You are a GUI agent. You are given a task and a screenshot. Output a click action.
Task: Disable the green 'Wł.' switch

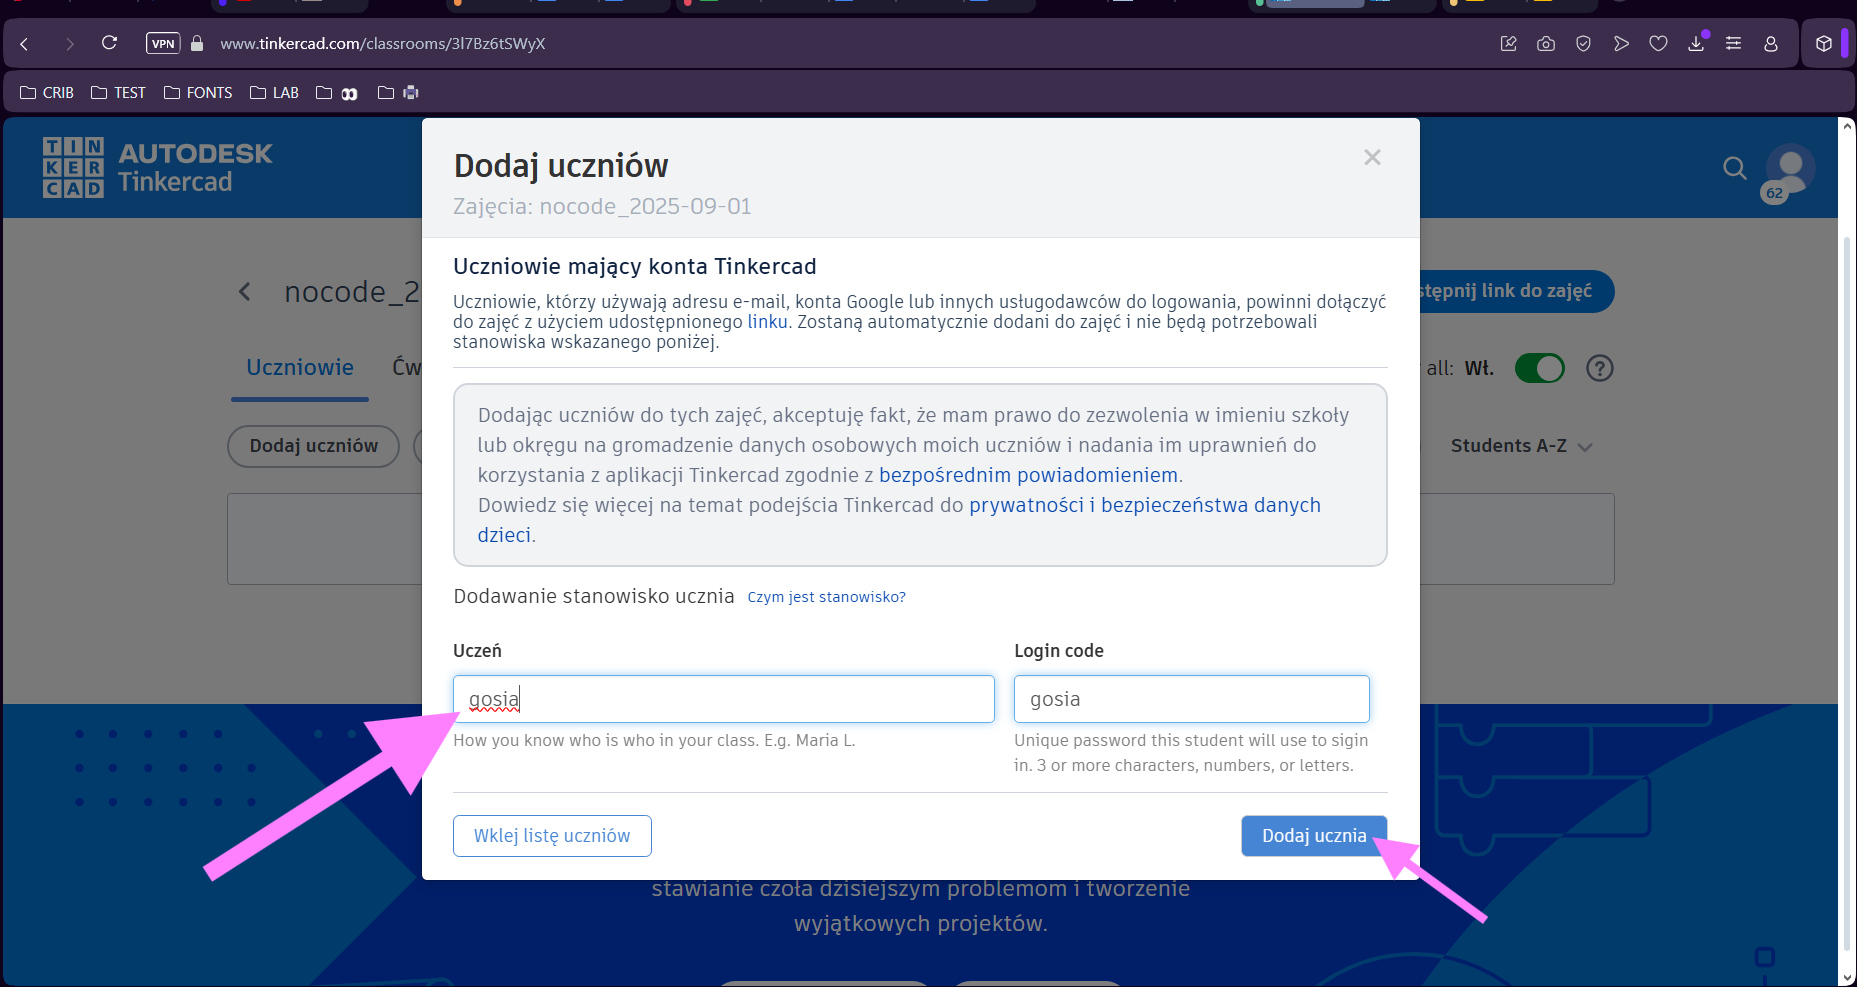click(x=1540, y=368)
